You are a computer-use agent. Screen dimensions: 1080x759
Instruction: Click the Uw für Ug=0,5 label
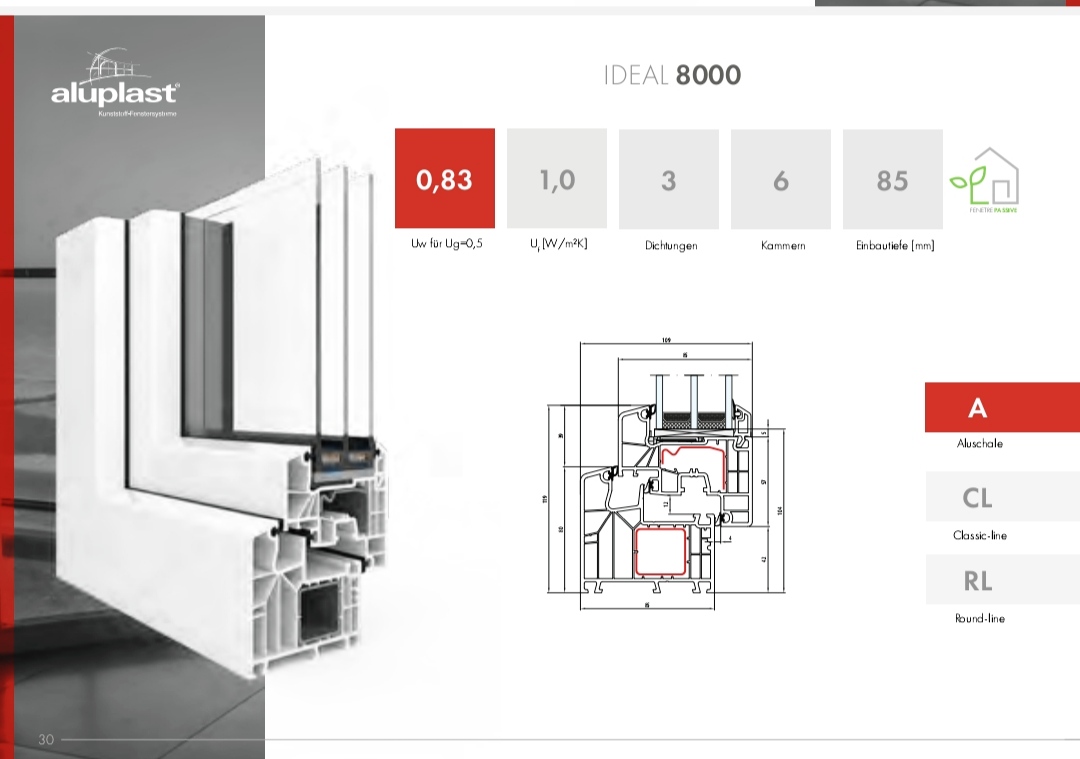446,244
